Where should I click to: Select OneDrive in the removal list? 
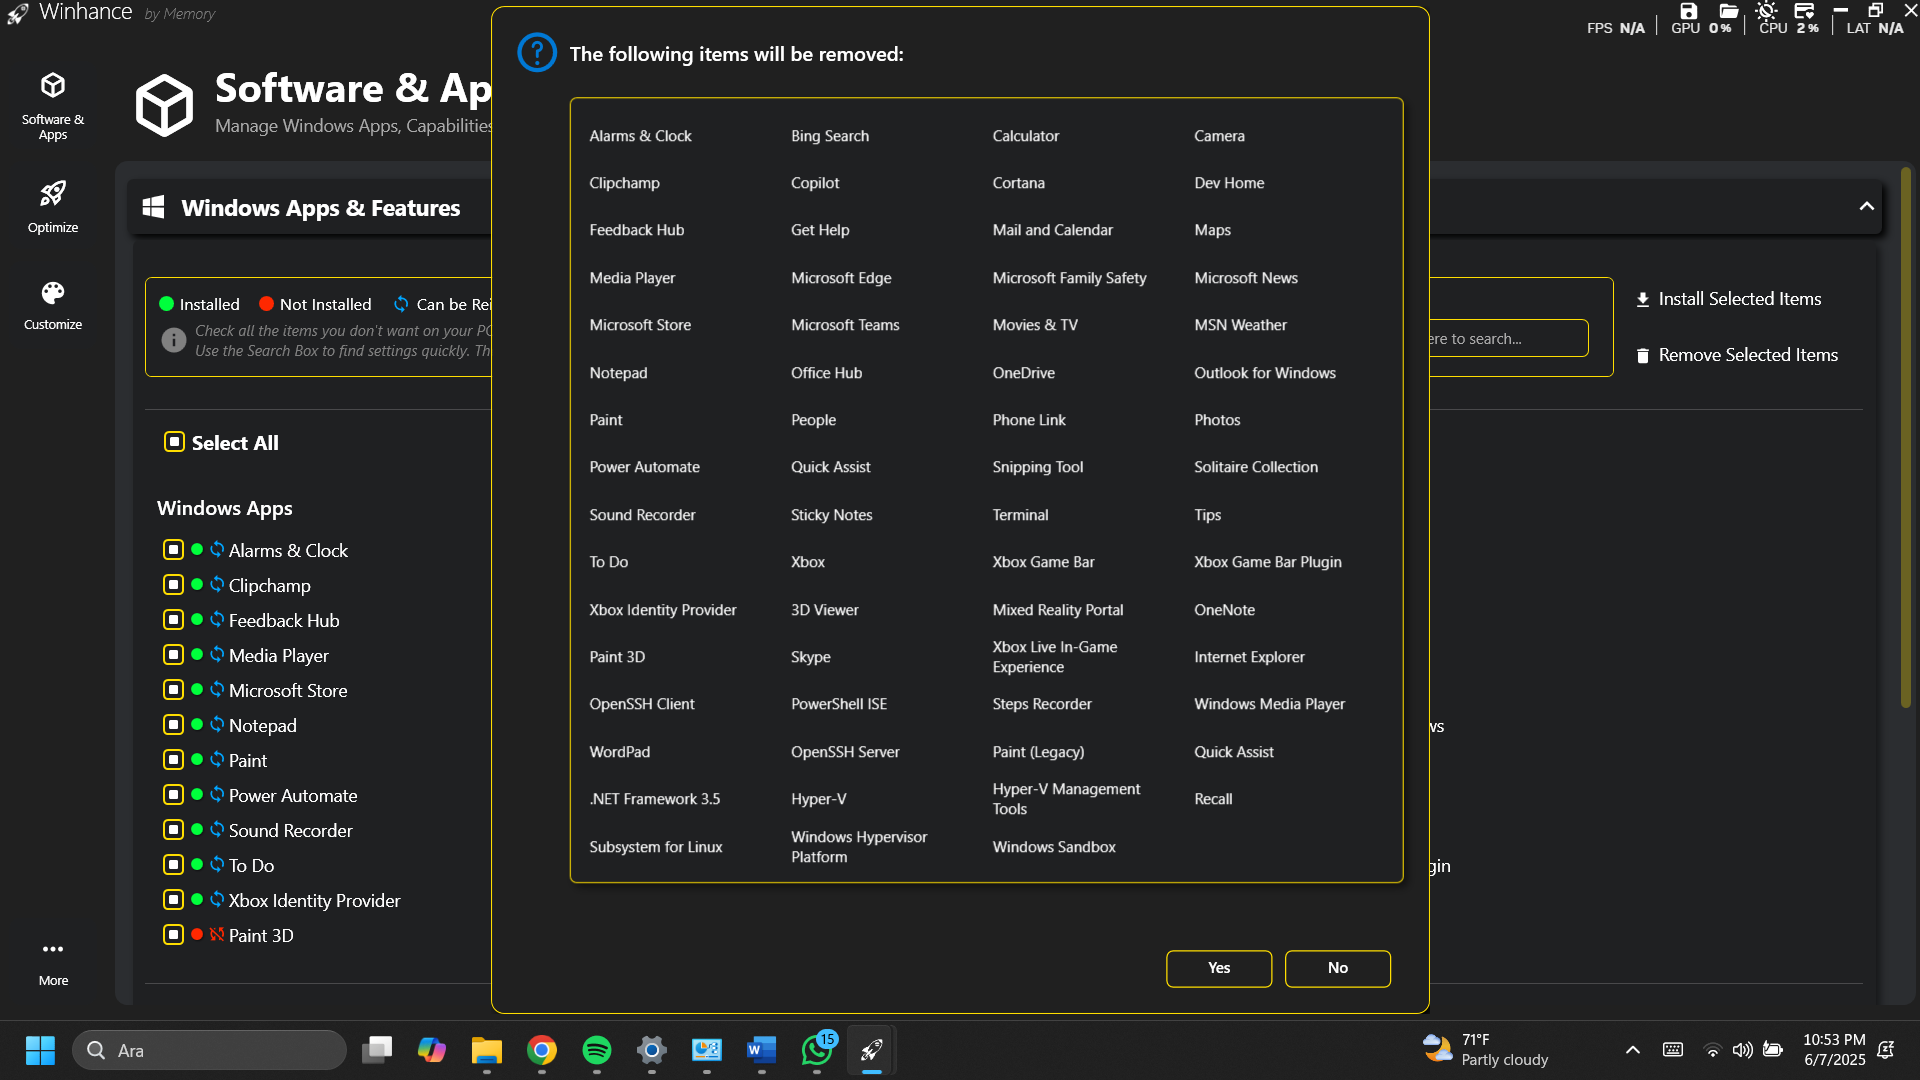pos(1023,373)
